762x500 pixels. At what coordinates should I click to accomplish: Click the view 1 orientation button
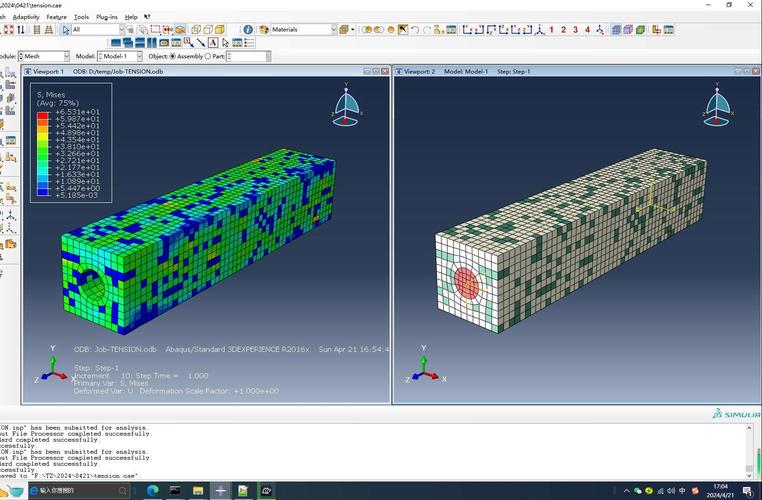pyautogui.click(x=551, y=30)
